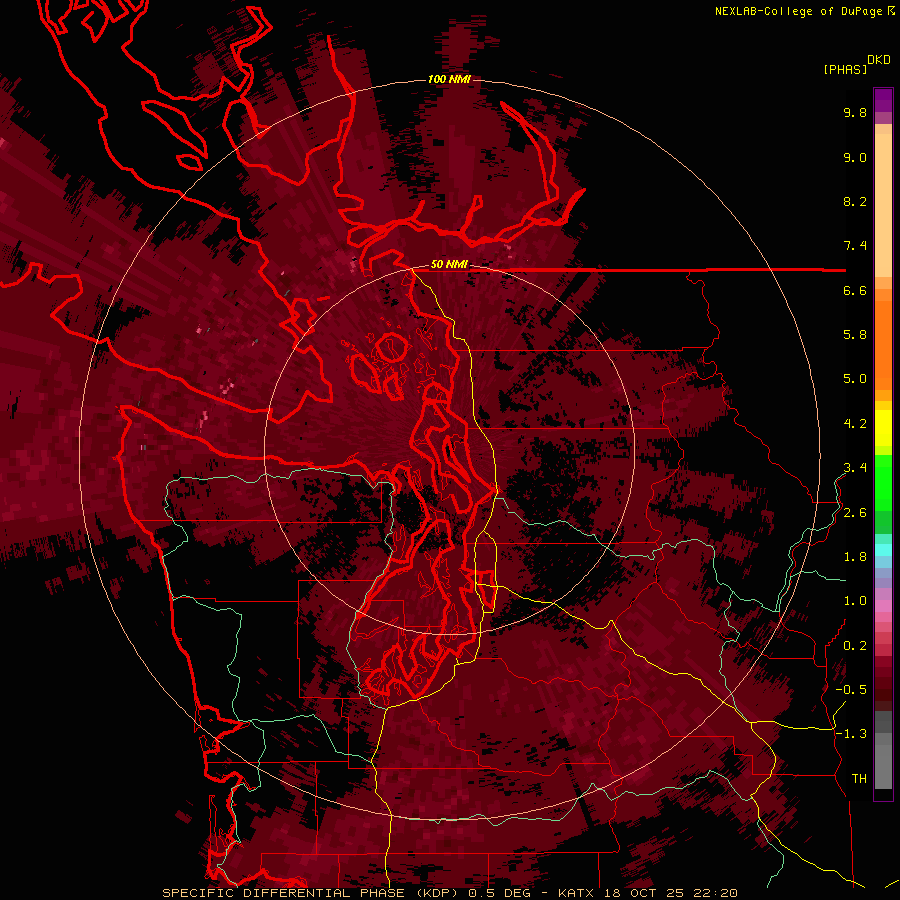Click the 8.2 value on color scale

[855, 201]
